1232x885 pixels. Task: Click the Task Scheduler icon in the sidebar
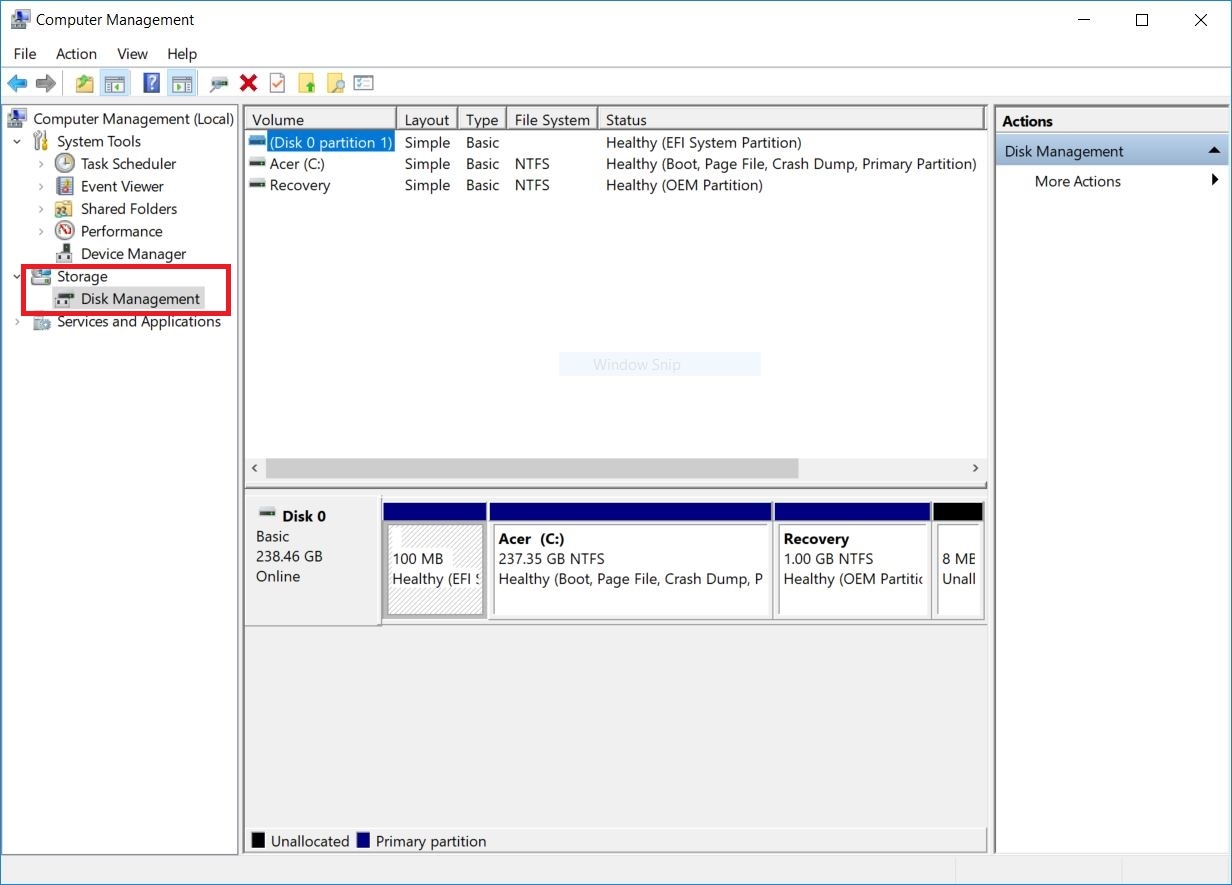(63, 163)
